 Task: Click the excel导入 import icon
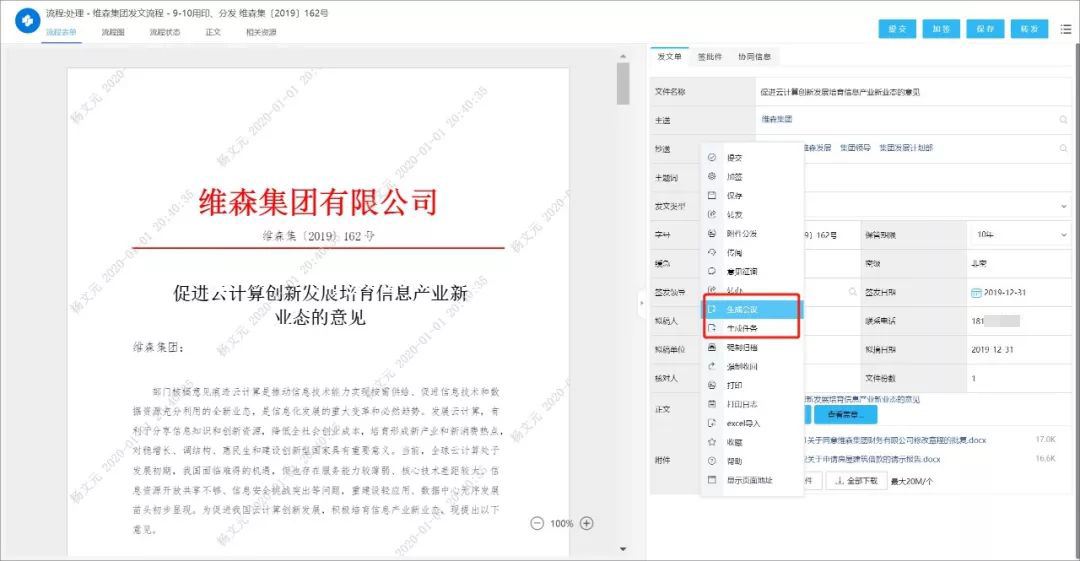tap(712, 423)
